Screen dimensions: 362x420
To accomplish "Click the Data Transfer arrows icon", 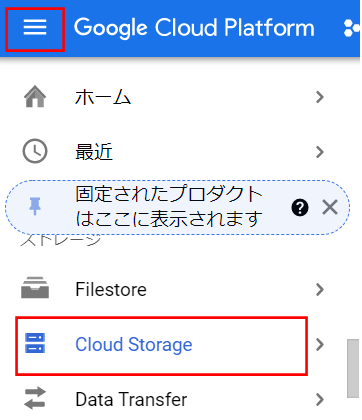I will tap(35, 398).
